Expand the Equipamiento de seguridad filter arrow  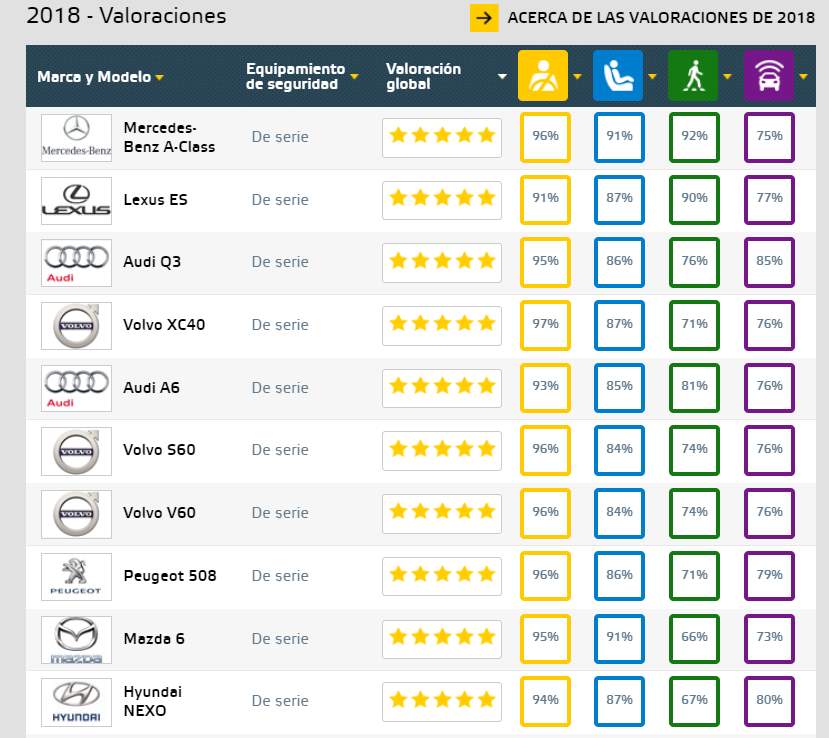(354, 77)
